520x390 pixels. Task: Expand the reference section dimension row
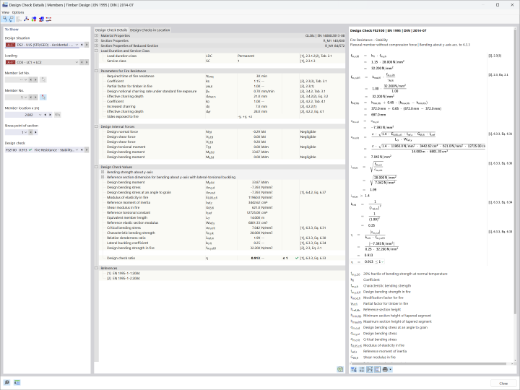point(103,177)
